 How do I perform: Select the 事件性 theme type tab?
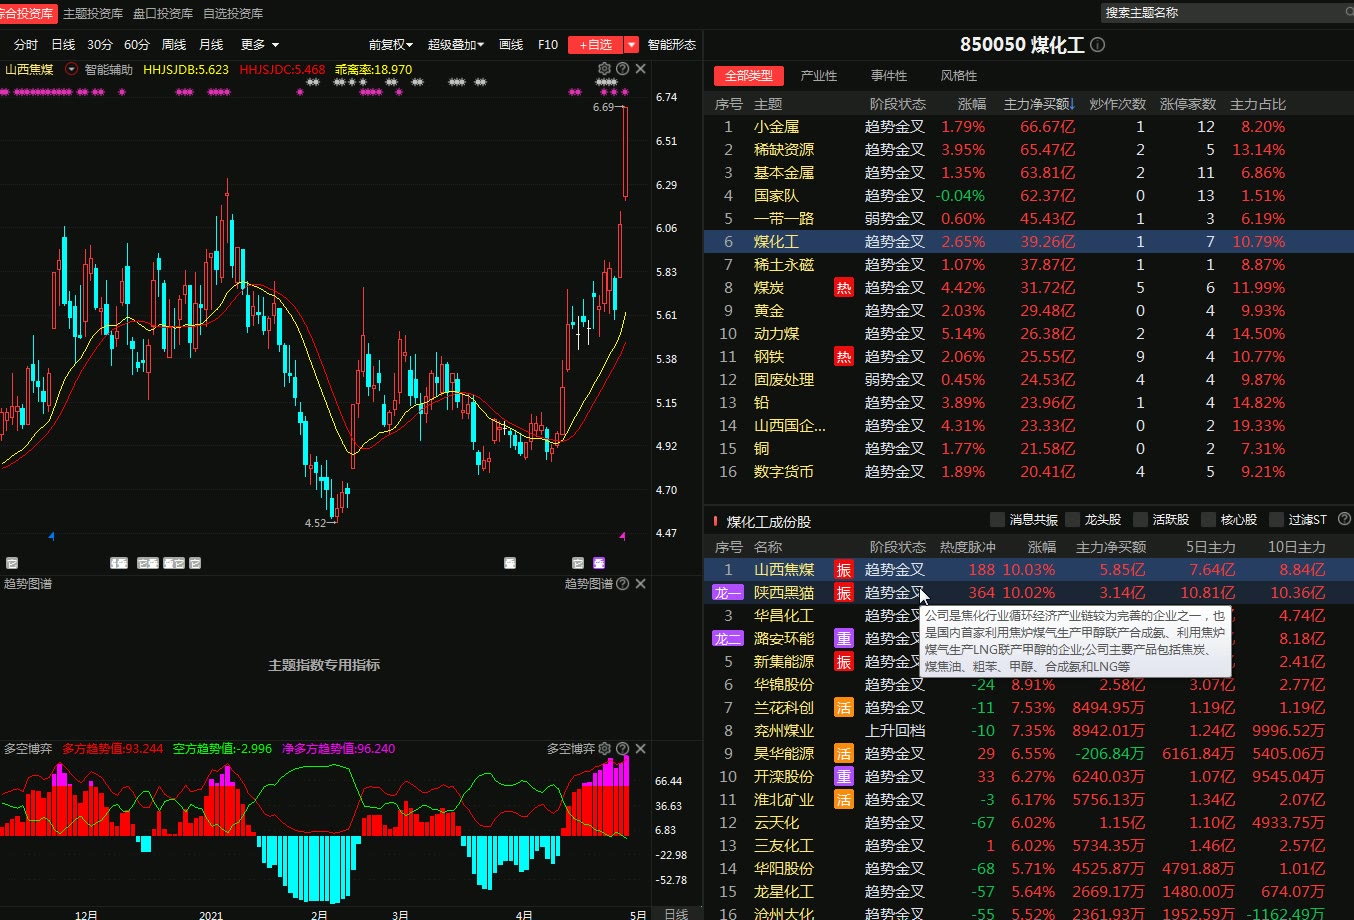pyautogui.click(x=889, y=76)
